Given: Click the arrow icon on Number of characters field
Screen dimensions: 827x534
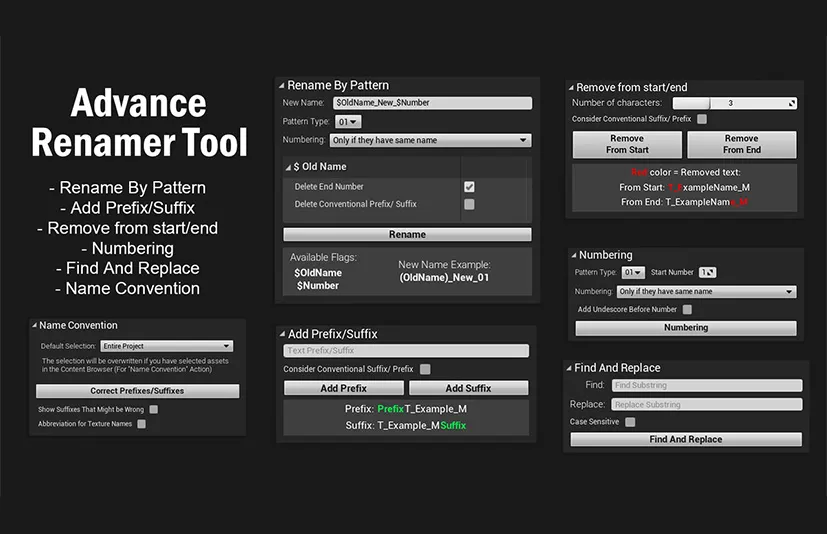Looking at the screenshot, I should 792,103.
